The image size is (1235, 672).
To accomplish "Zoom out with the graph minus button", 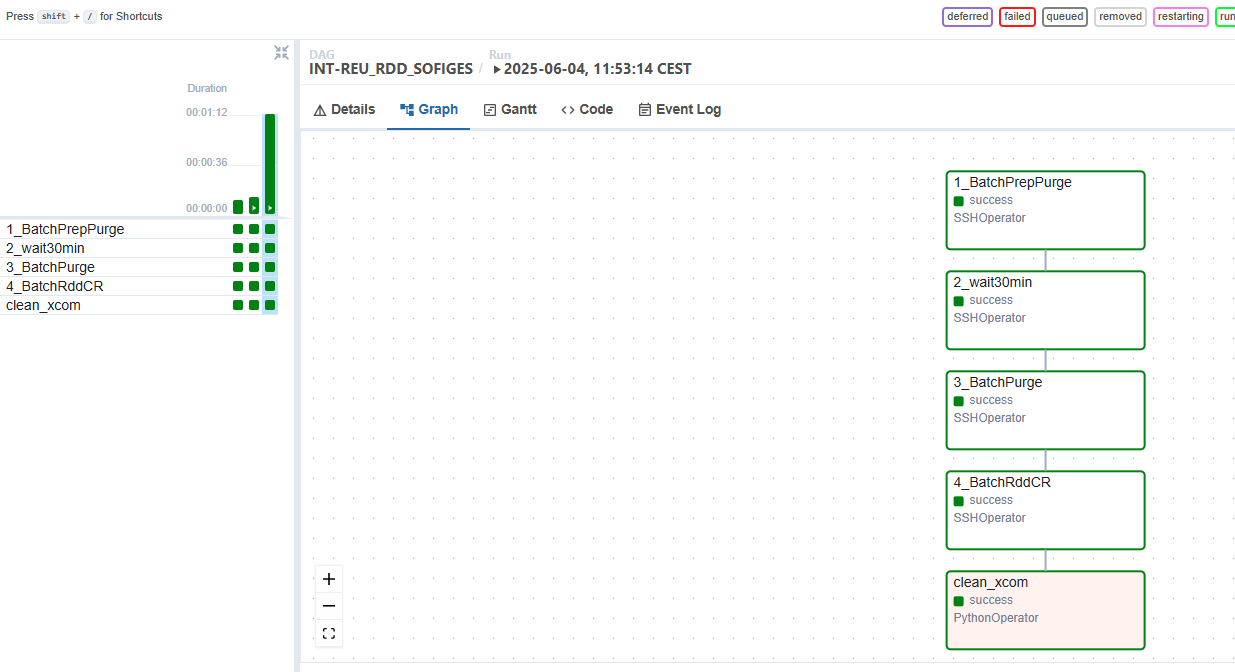I will pos(328,606).
